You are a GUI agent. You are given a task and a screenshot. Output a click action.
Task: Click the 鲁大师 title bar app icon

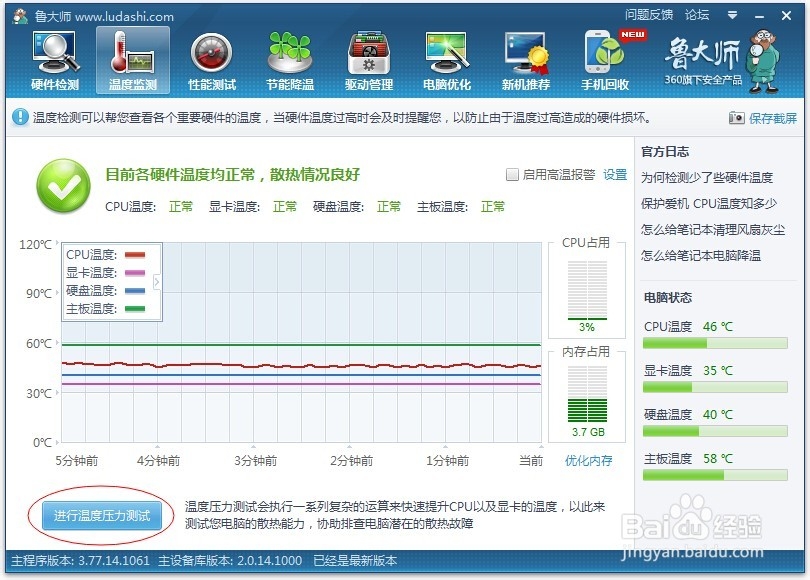20,16
